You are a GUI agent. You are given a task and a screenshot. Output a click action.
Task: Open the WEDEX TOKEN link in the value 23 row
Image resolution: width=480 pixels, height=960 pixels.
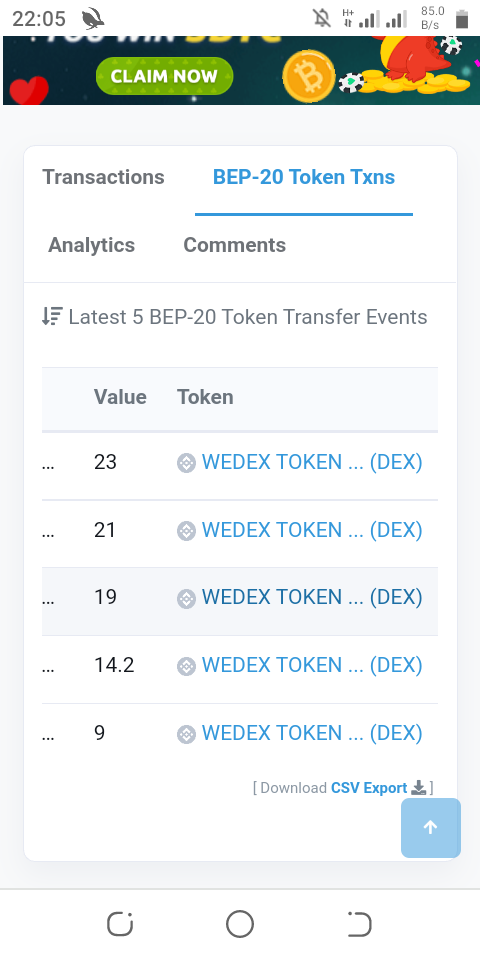pos(312,462)
